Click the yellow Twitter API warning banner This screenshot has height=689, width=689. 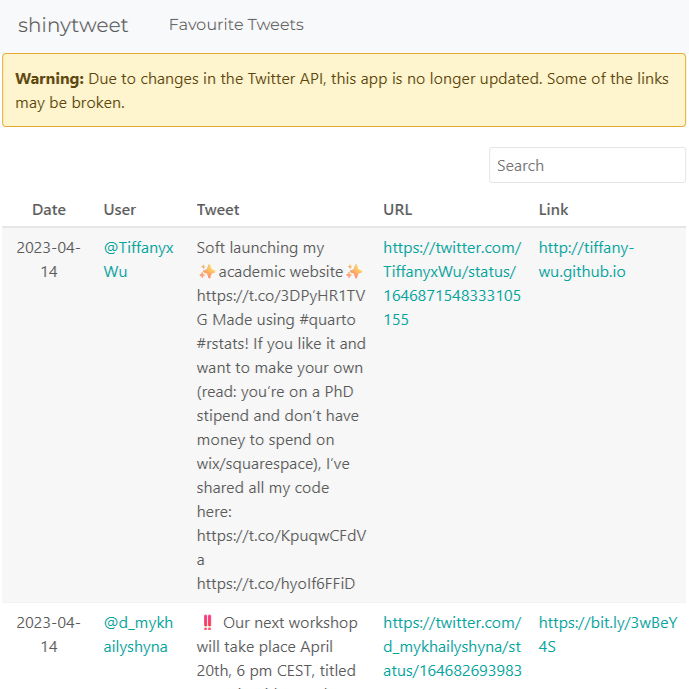click(344, 90)
